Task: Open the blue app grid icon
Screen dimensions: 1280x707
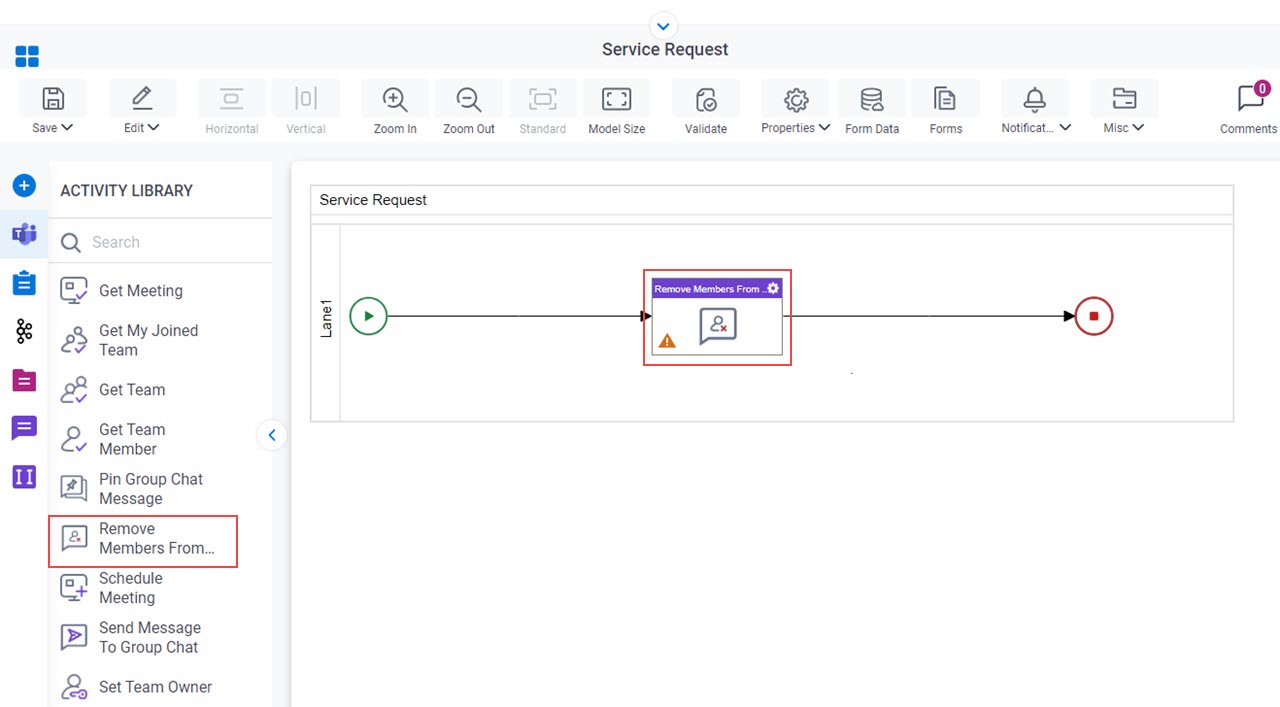Action: pyautogui.click(x=27, y=56)
